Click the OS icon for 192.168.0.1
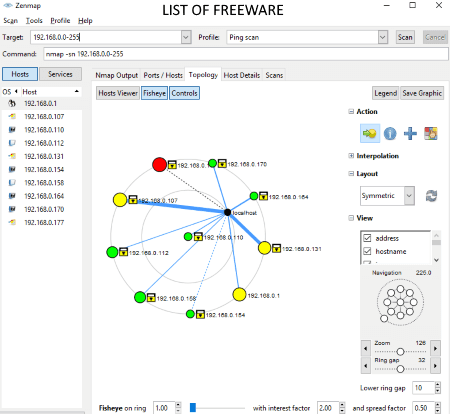450x414 pixels. click(x=12, y=103)
